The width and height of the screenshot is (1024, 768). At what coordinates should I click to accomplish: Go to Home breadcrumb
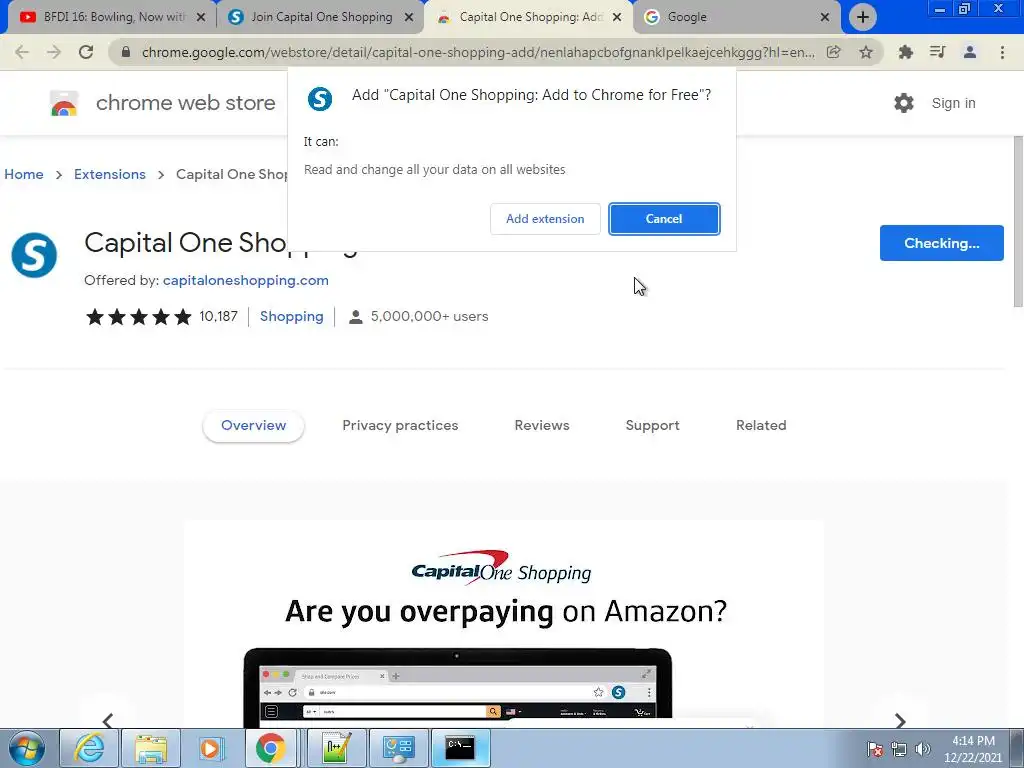coord(24,174)
